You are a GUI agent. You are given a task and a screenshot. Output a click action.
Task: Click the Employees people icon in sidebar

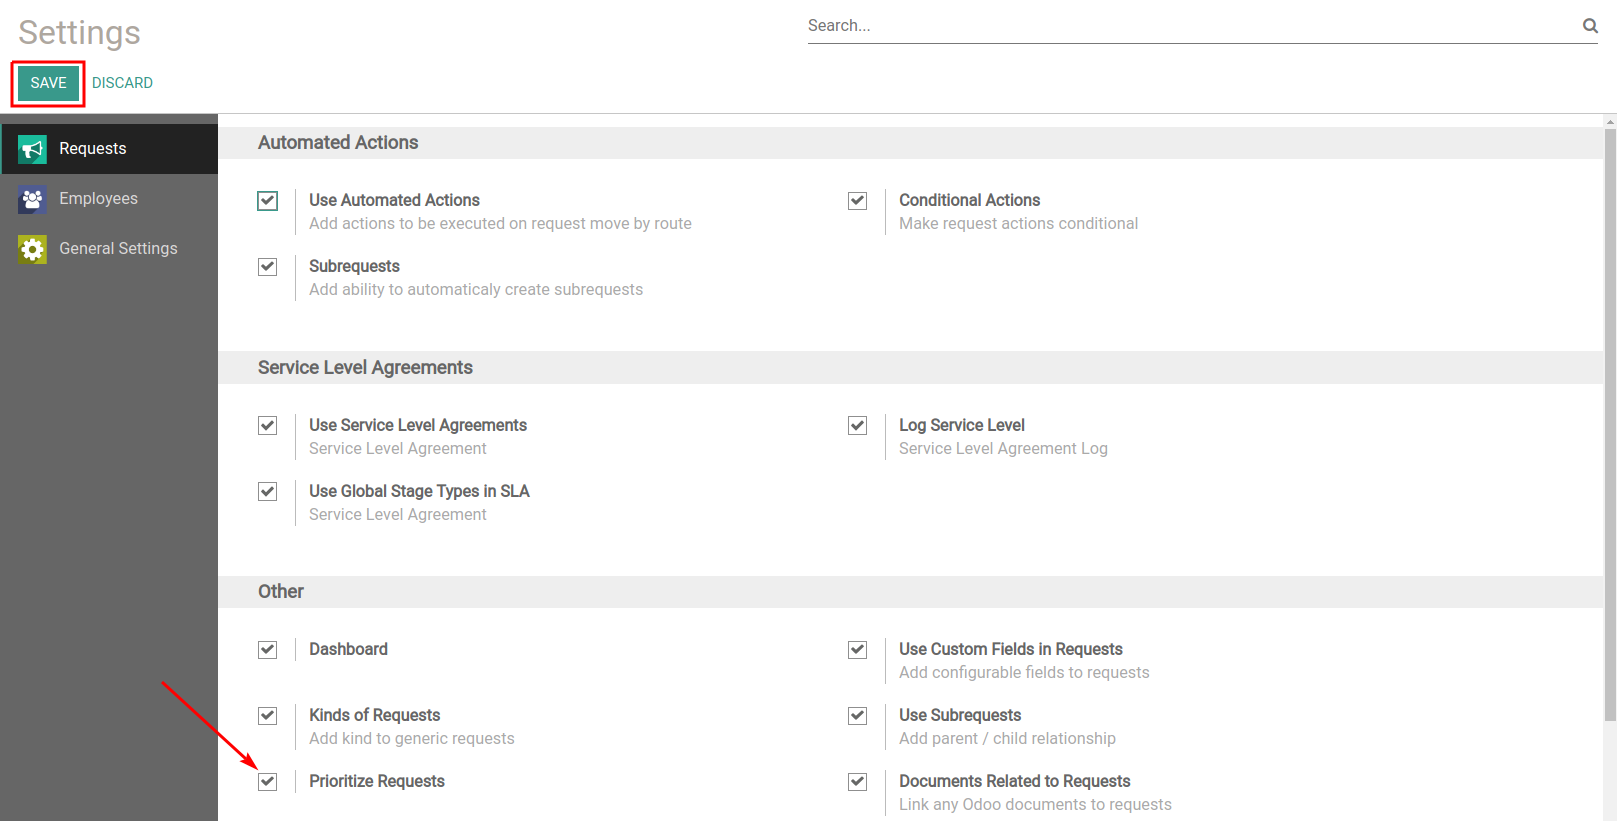coord(32,199)
